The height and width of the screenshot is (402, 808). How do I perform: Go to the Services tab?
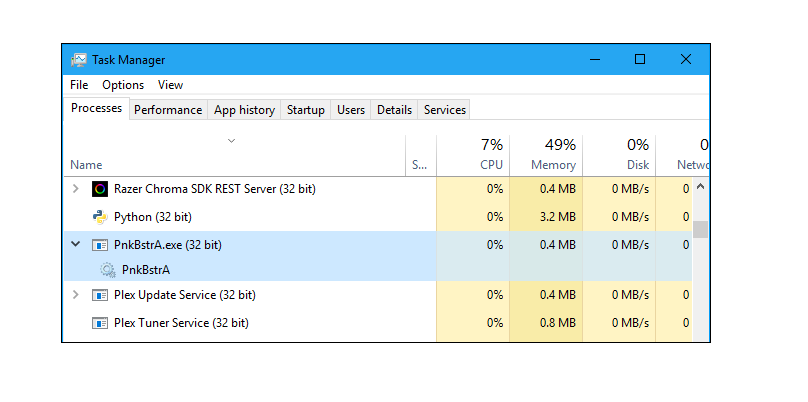445,110
